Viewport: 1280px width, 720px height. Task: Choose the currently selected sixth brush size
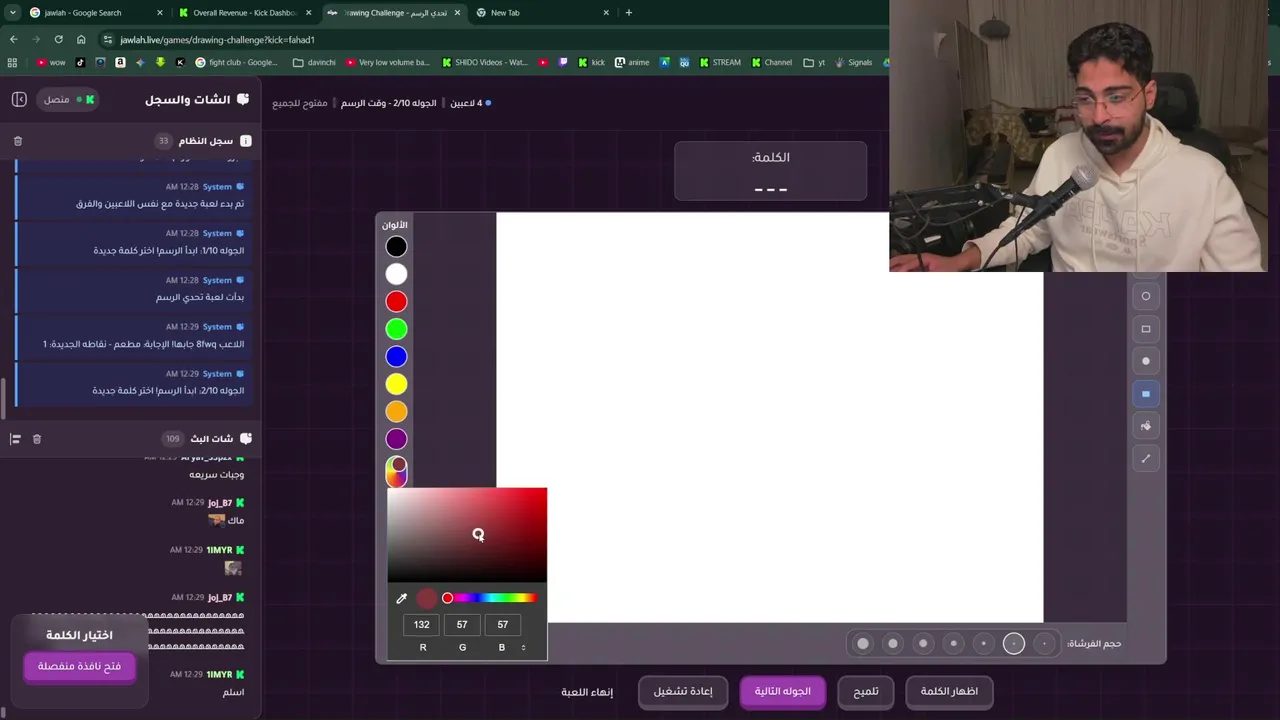[1014, 644]
